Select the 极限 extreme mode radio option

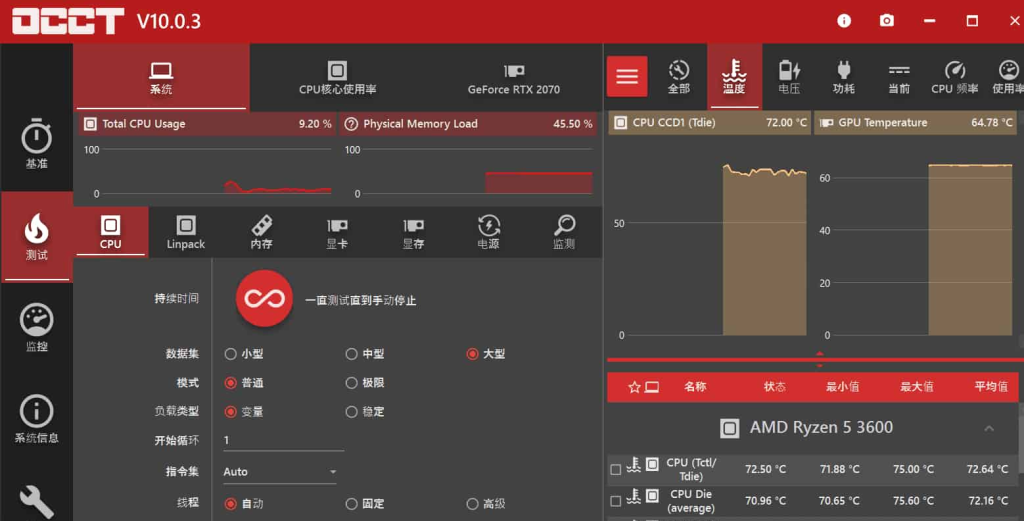(352, 383)
